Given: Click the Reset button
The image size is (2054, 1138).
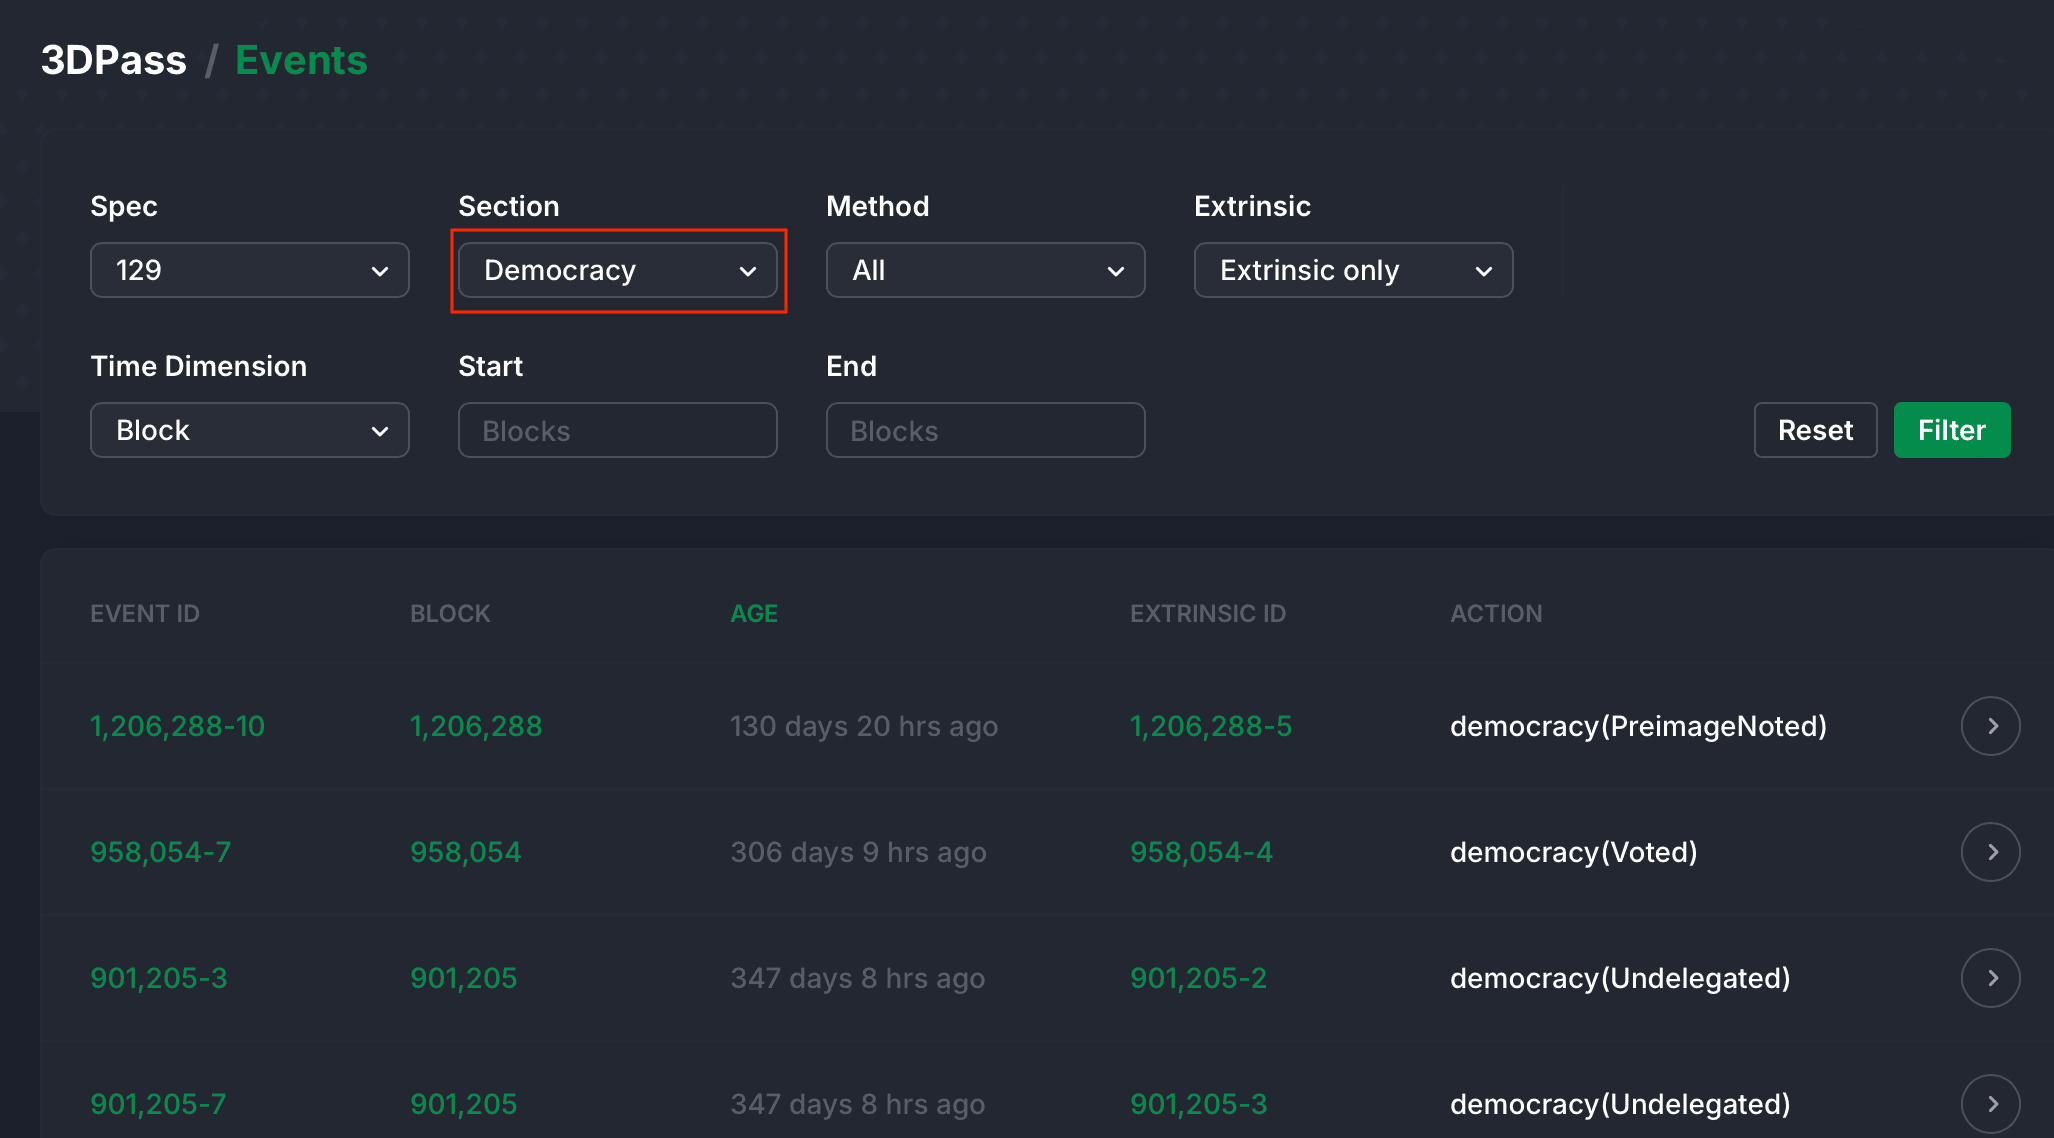Looking at the screenshot, I should tap(1815, 430).
